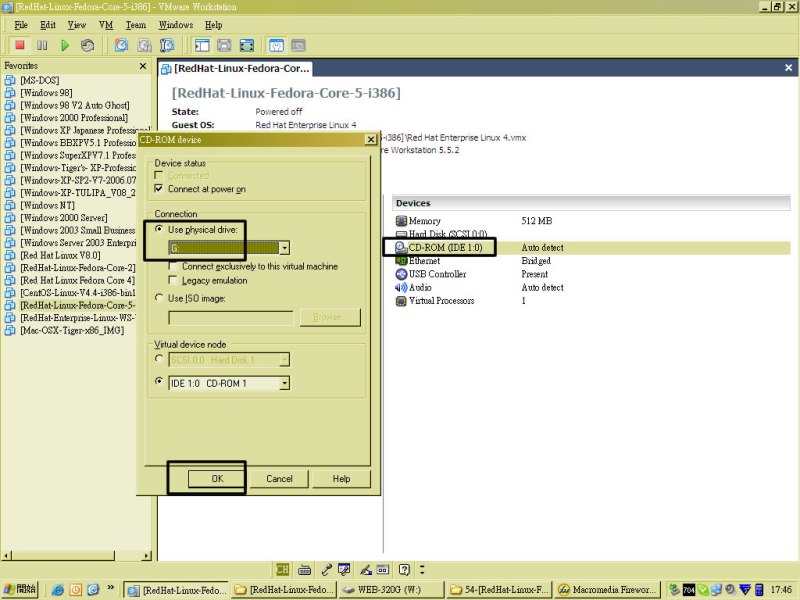Screen dimensions: 800x600
Task: Open the Windows menu
Action: pos(176,25)
